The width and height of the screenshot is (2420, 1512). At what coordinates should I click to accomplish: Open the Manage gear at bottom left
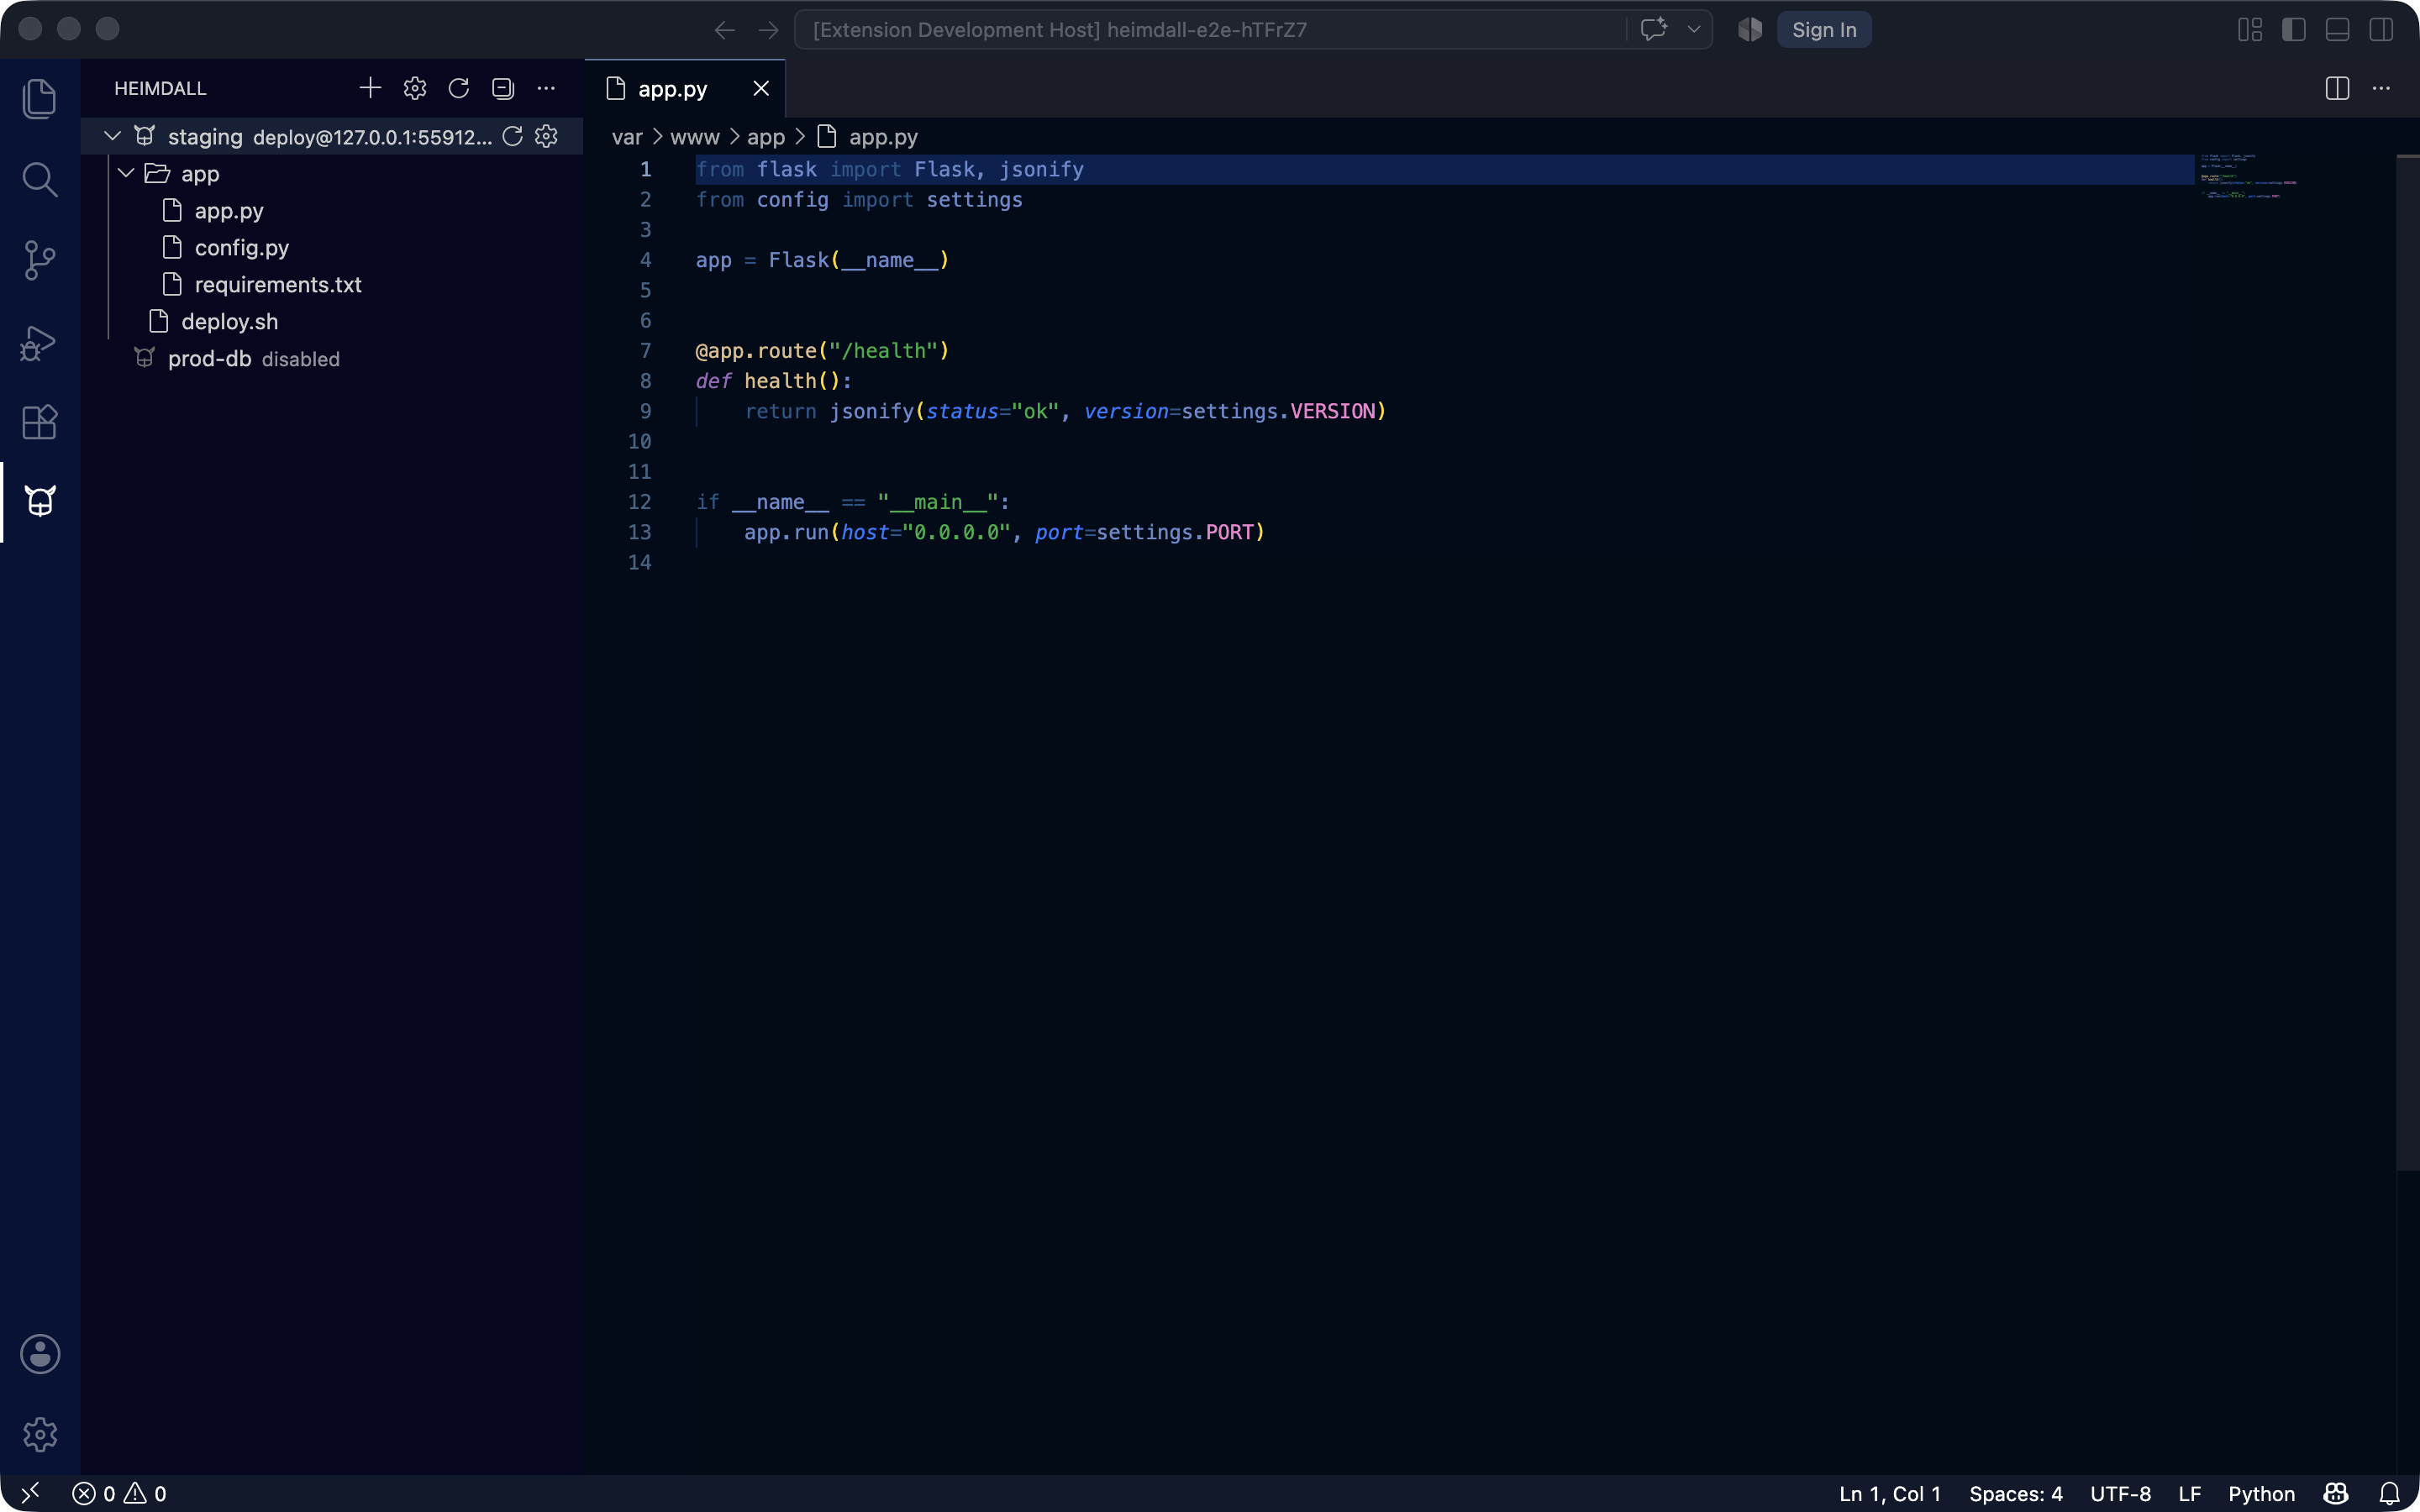[40, 1434]
